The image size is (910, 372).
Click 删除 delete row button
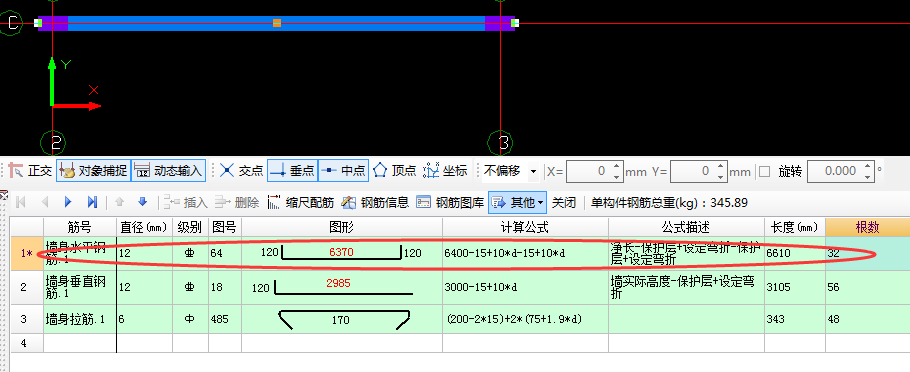[237, 202]
